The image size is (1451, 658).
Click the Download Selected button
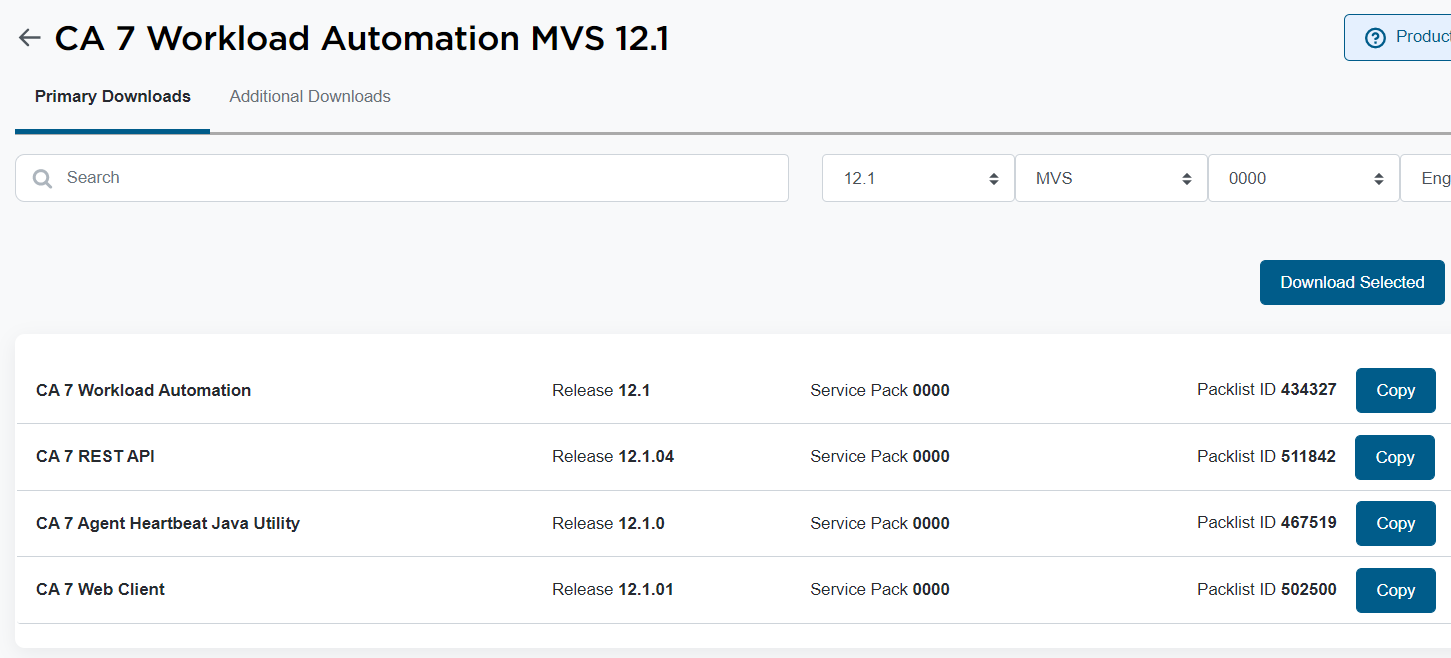[1352, 282]
